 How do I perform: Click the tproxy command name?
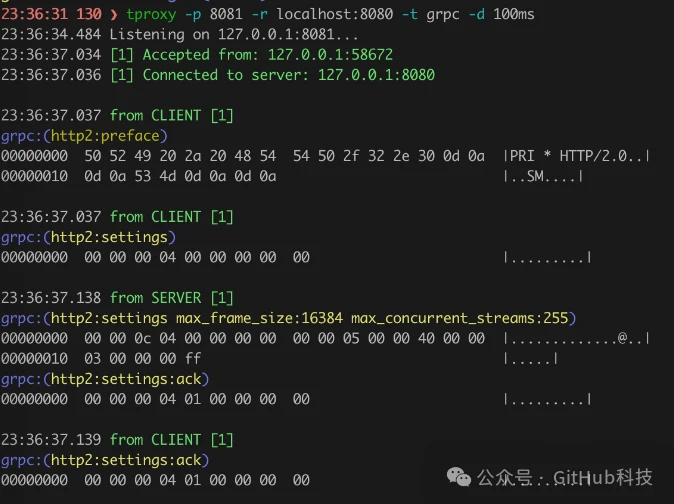pyautogui.click(x=152, y=14)
